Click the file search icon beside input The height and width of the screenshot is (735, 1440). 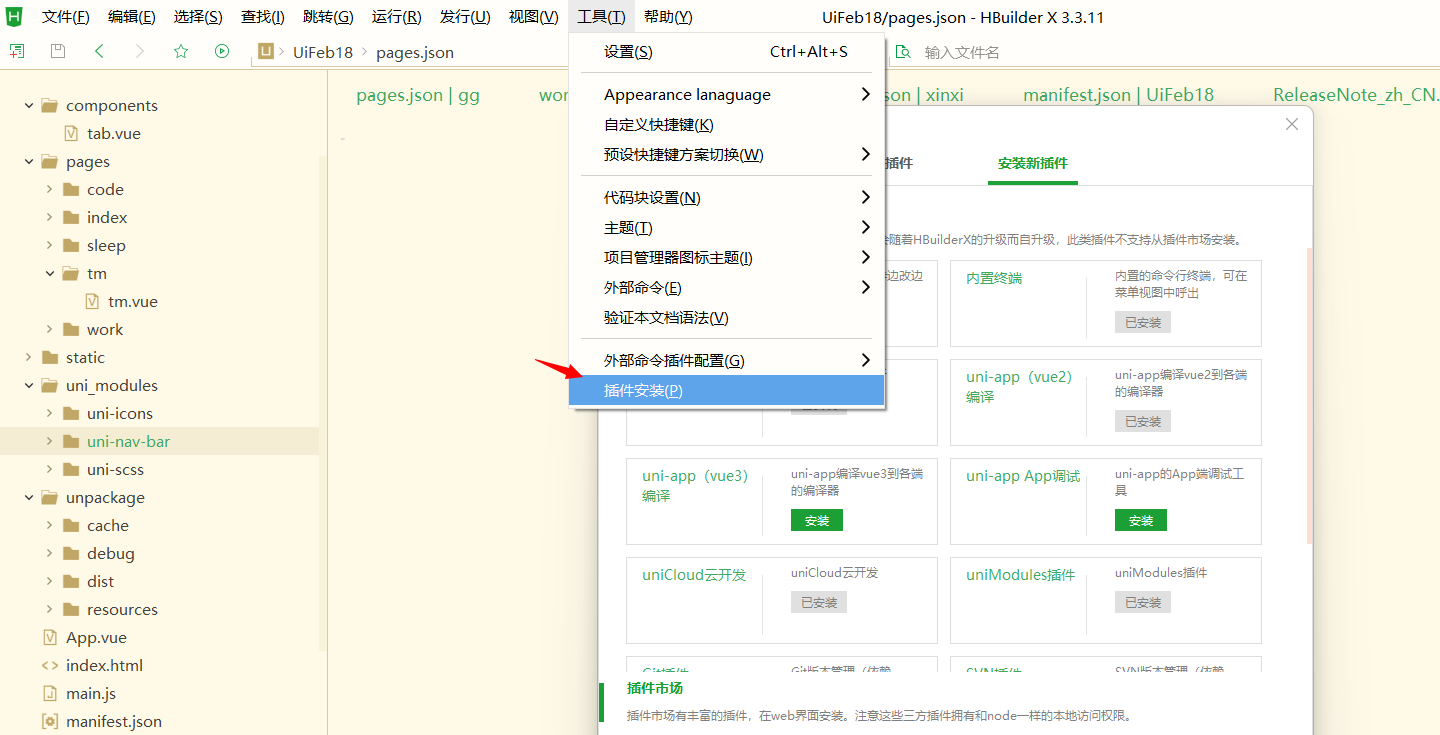[903, 52]
